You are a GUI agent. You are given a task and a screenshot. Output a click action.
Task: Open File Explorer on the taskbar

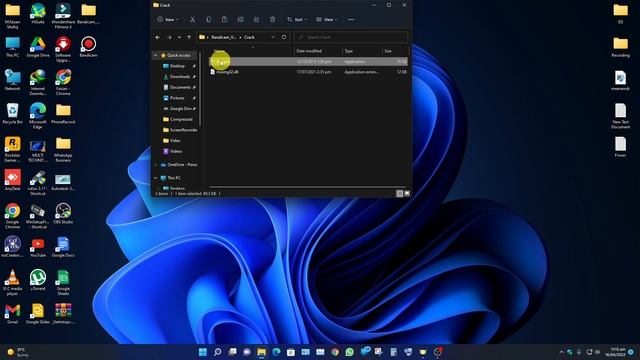tap(262, 352)
